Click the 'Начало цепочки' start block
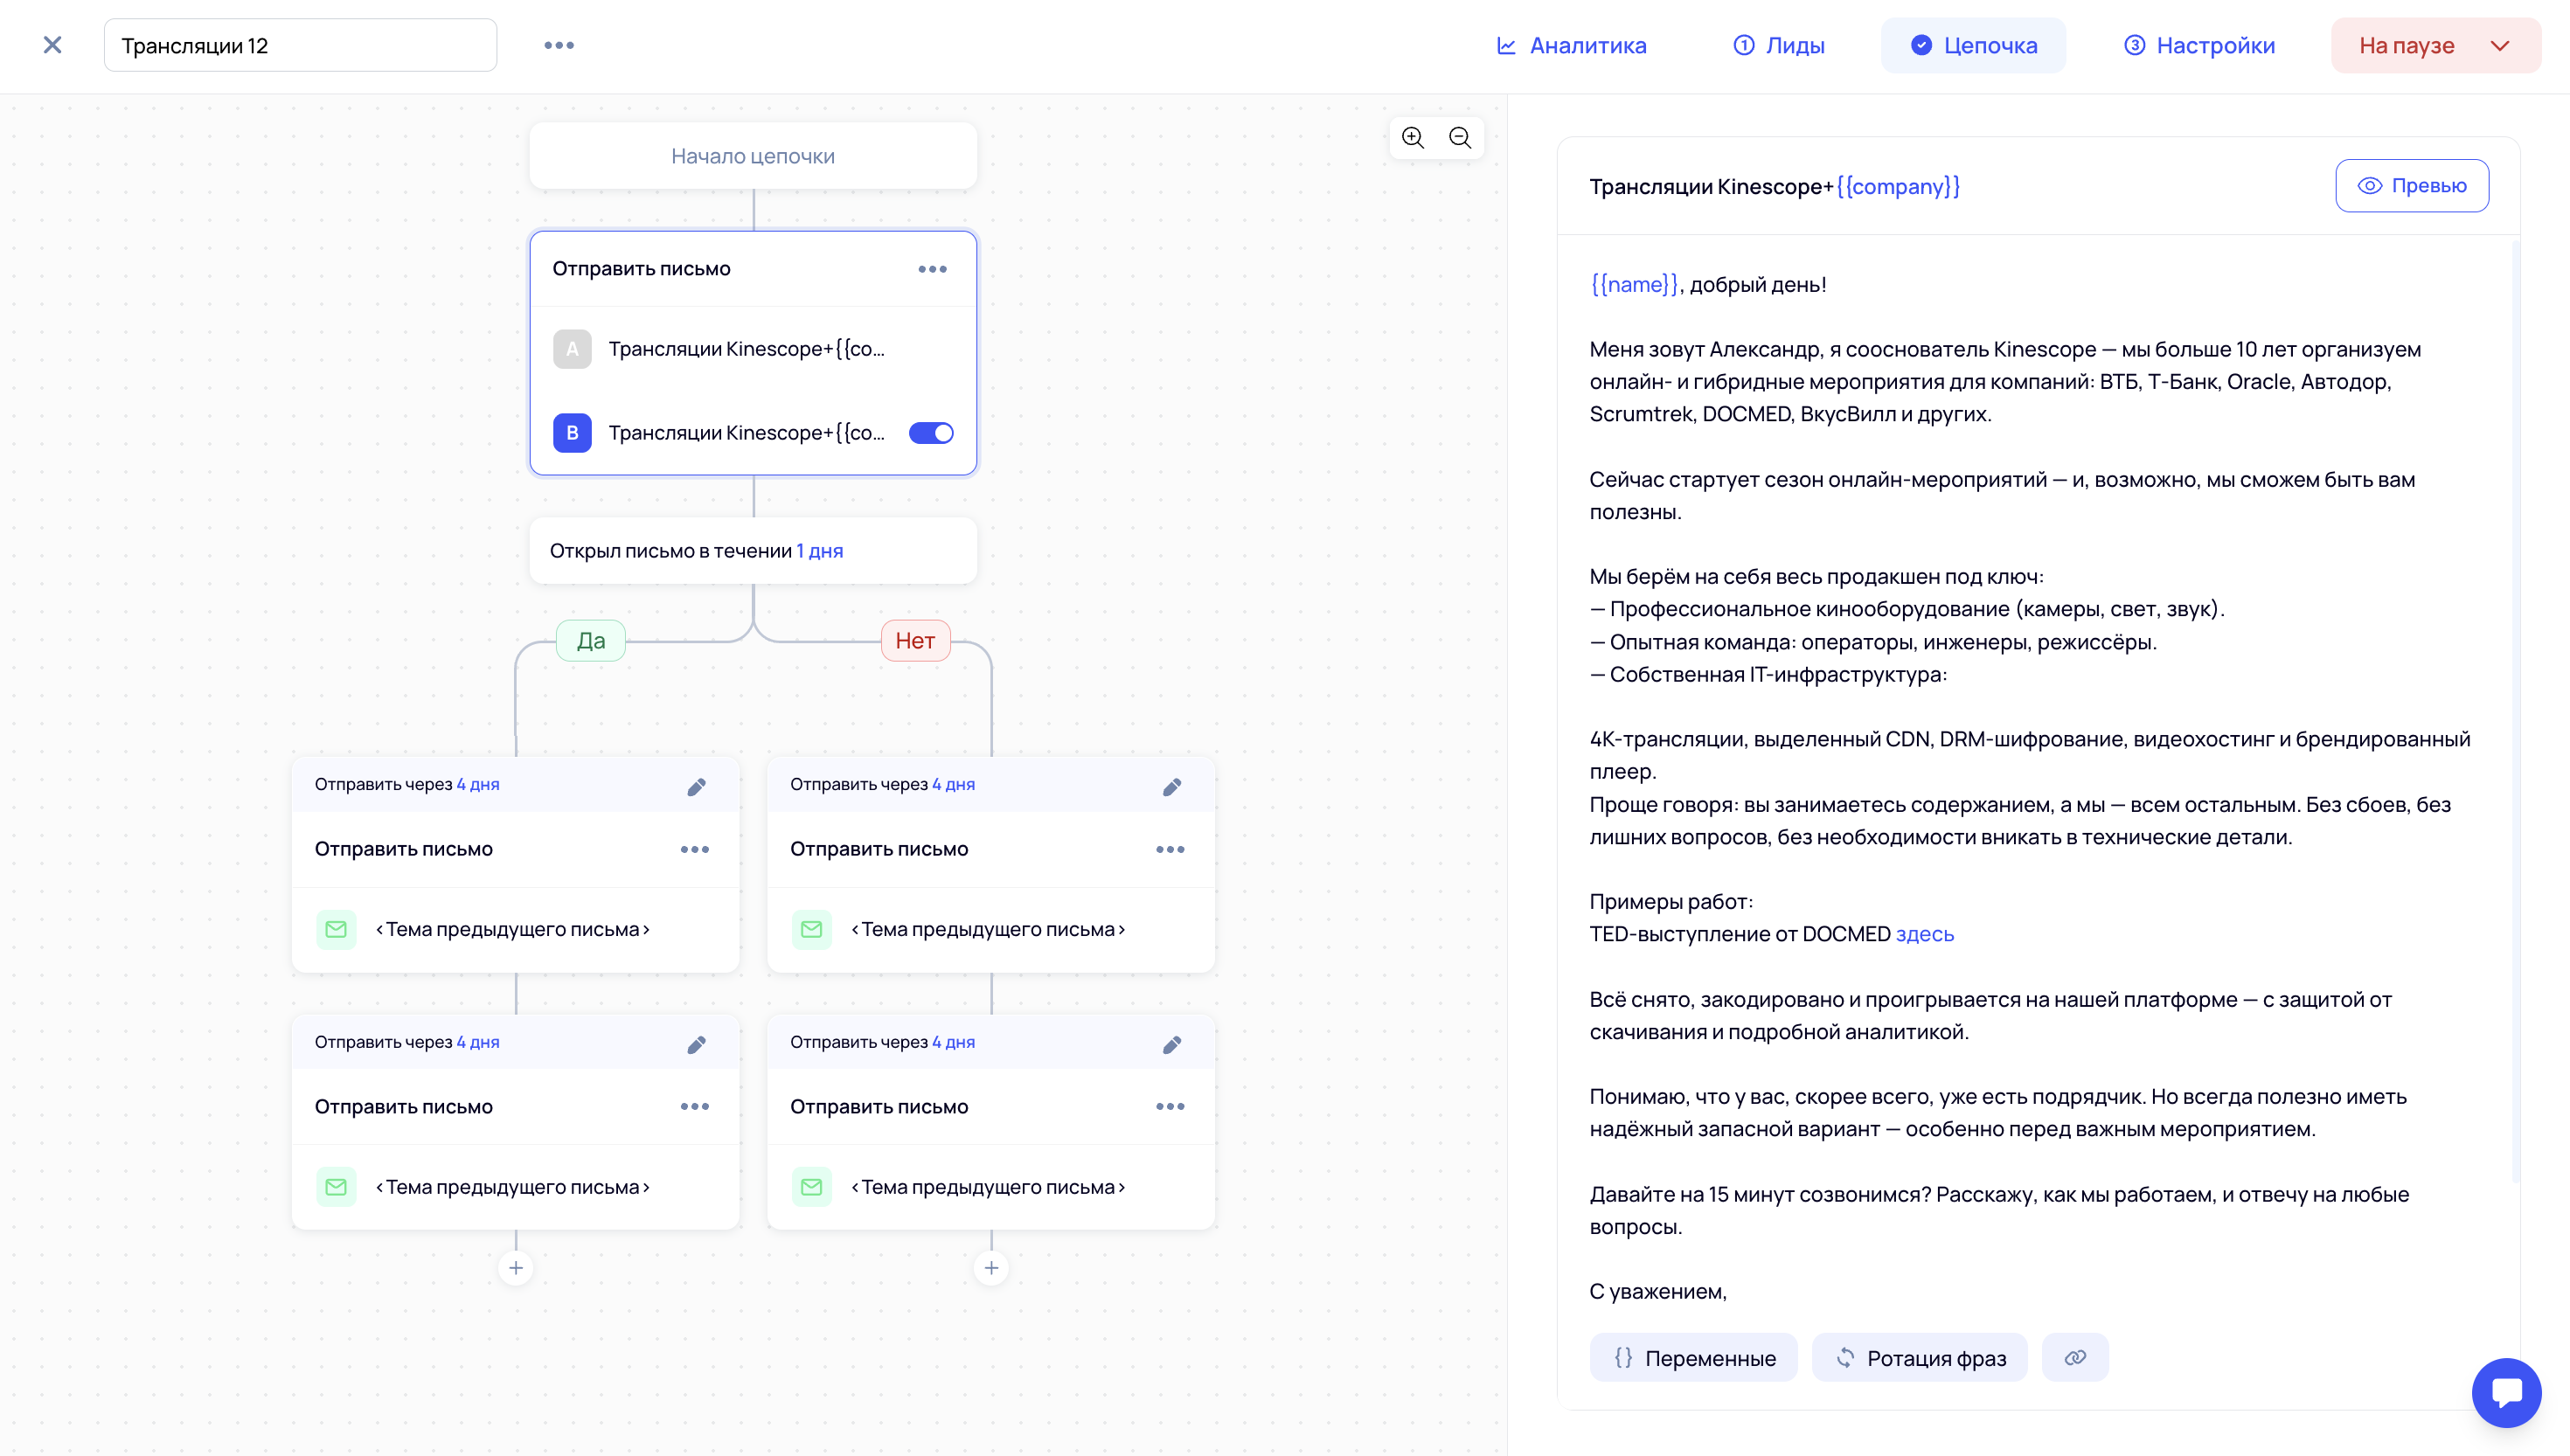This screenshot has height=1456, width=2570. click(x=753, y=156)
